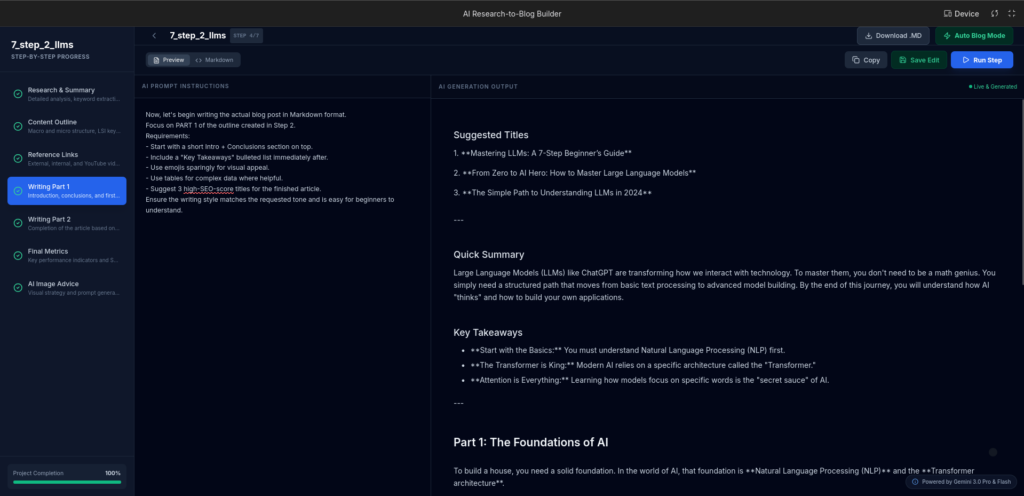Click title From Zero to AI Hero
This screenshot has width=1024, height=496.
click(574, 173)
